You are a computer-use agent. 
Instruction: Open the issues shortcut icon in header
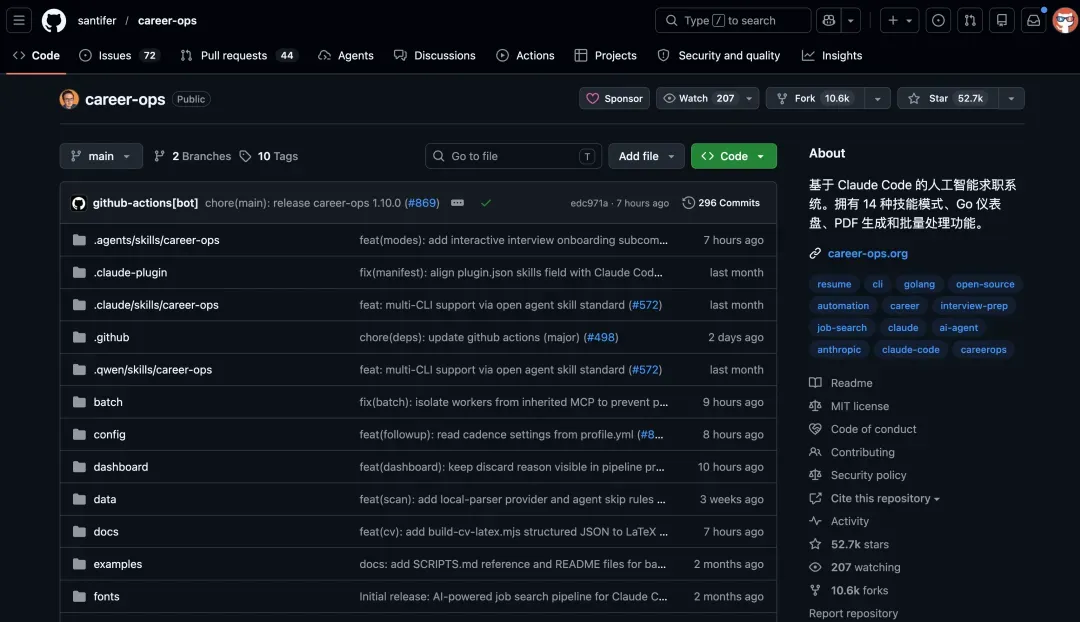(938, 21)
